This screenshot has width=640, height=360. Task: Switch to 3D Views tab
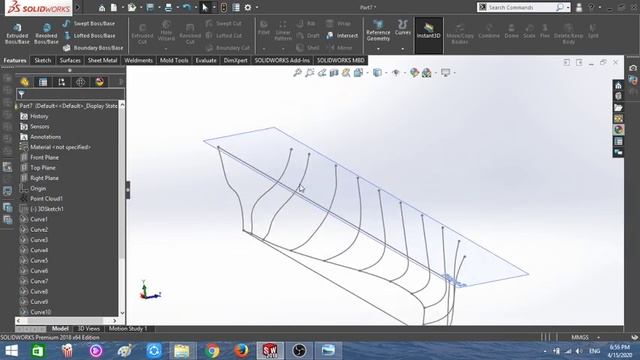[89, 329]
